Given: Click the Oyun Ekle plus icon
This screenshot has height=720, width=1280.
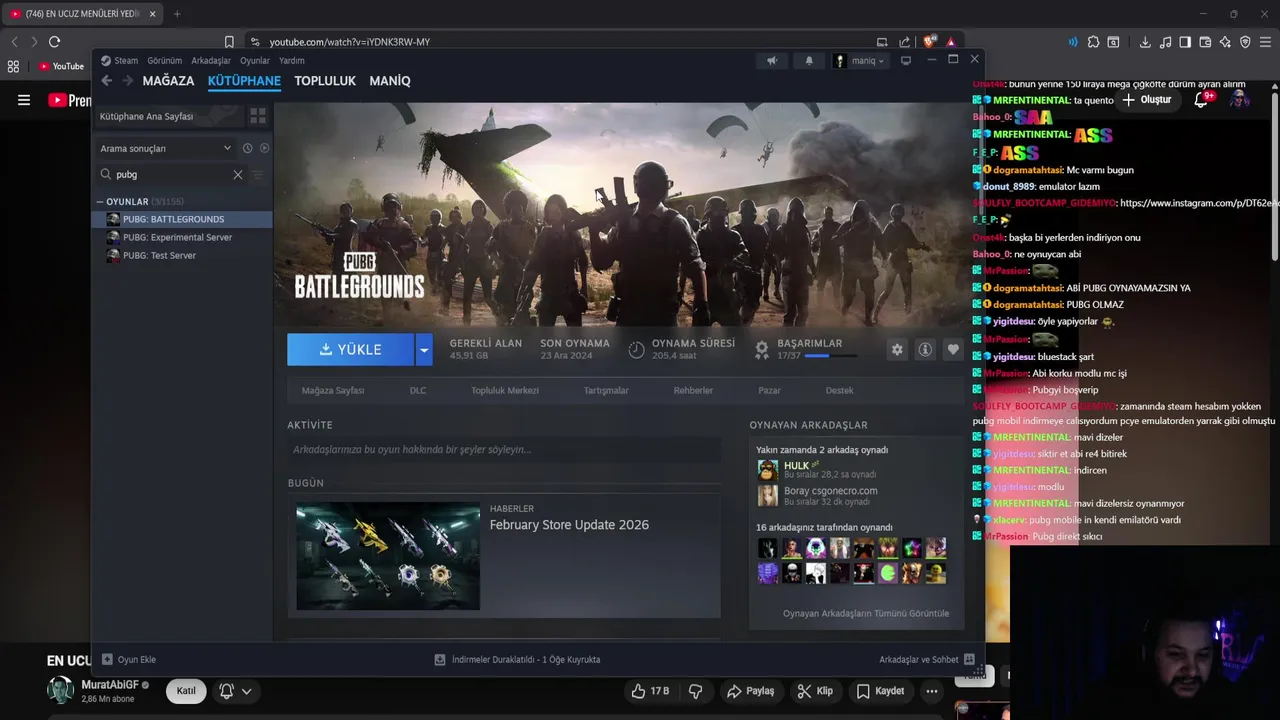Looking at the screenshot, I should 107,659.
